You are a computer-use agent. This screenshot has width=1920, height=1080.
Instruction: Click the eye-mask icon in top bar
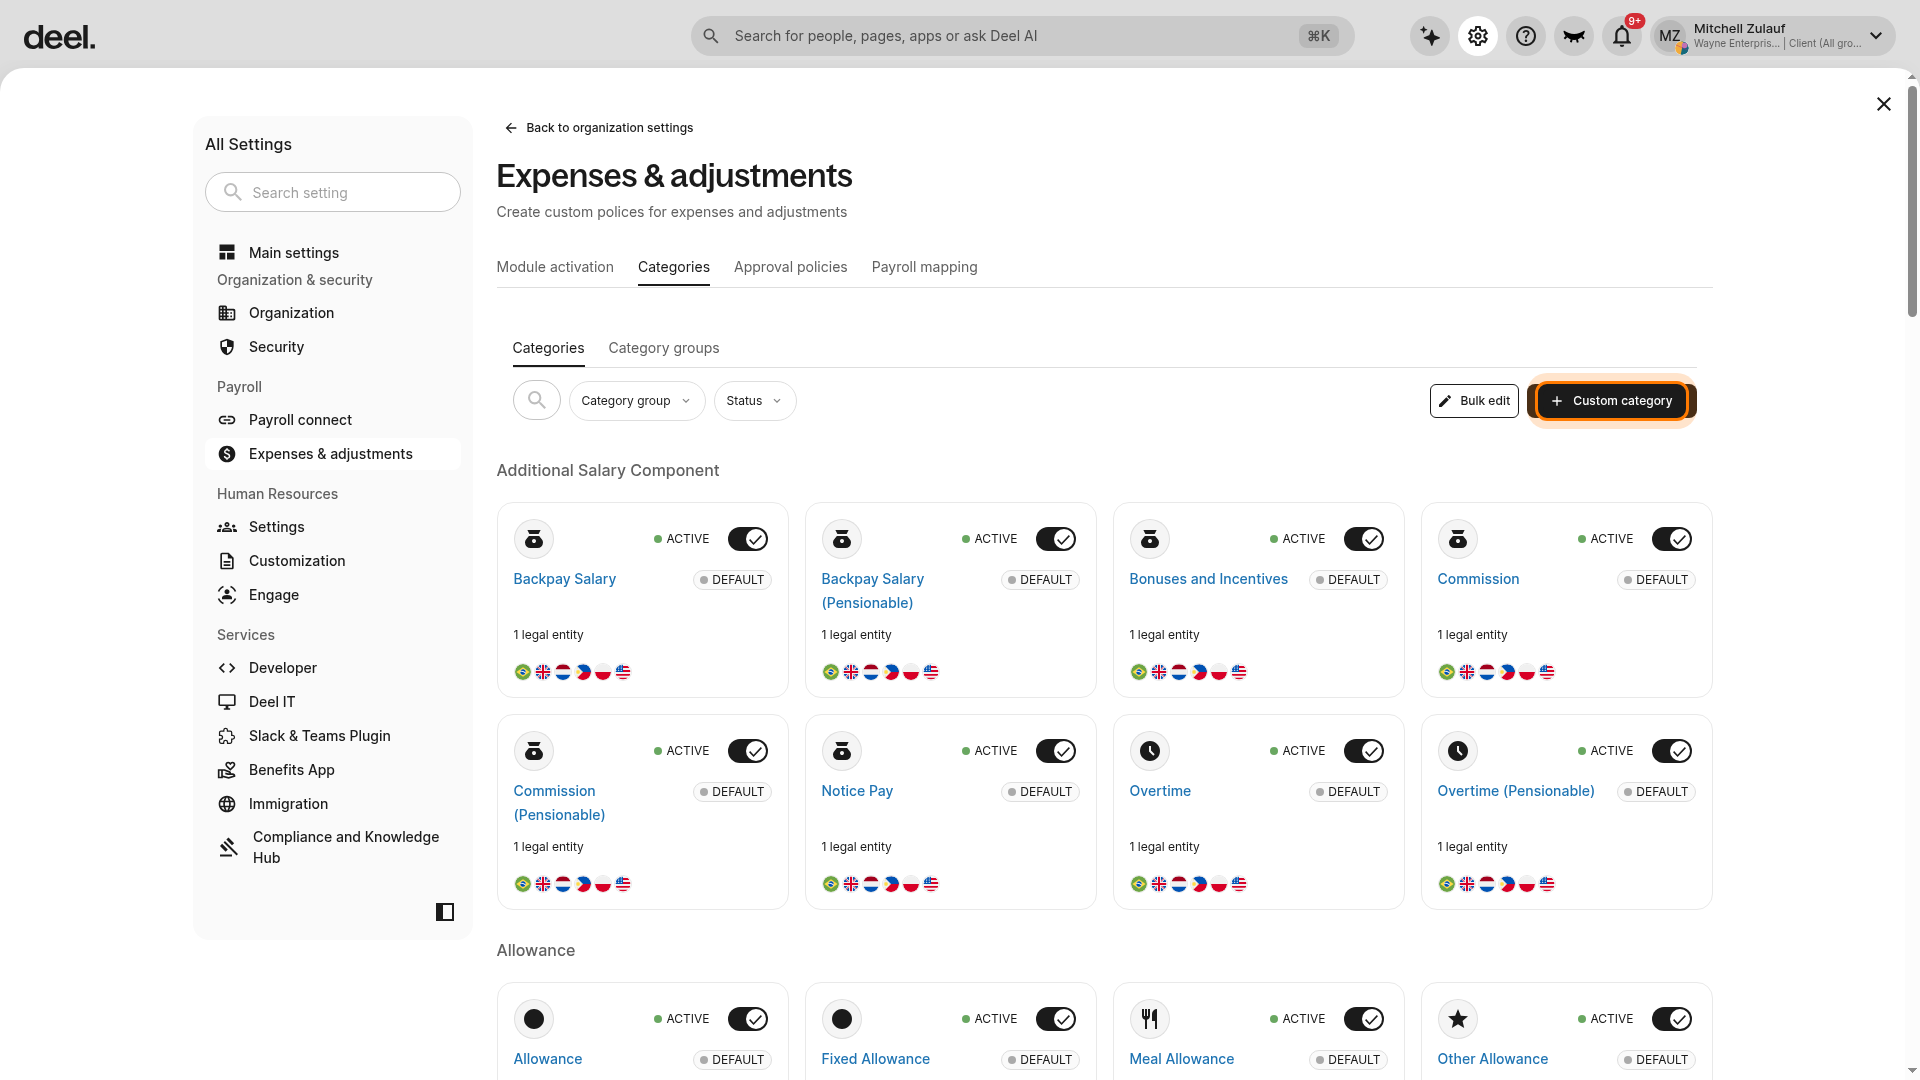[1574, 36]
